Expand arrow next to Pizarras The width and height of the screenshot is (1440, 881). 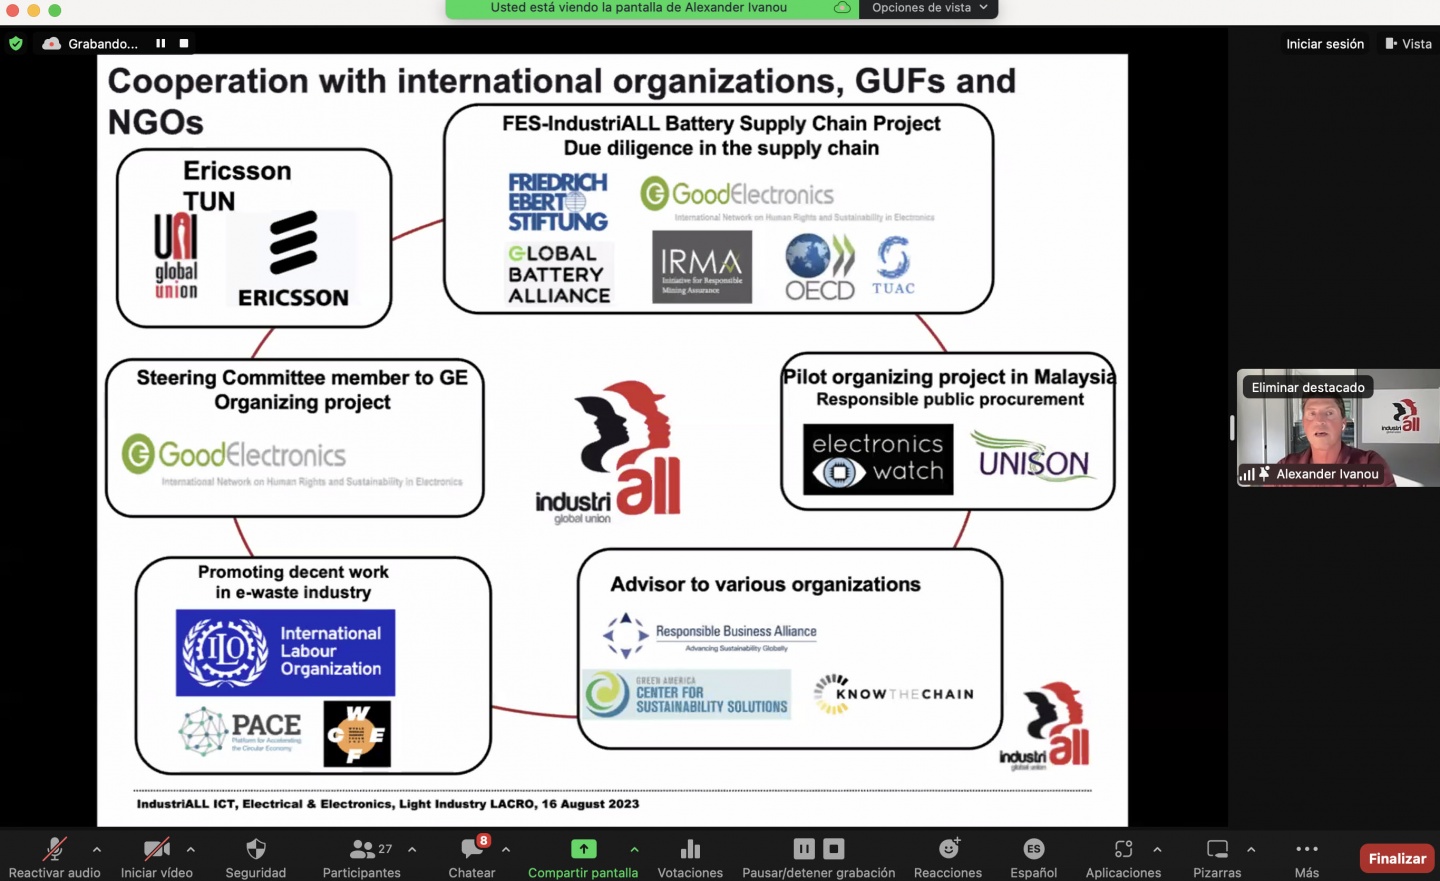coord(1251,850)
